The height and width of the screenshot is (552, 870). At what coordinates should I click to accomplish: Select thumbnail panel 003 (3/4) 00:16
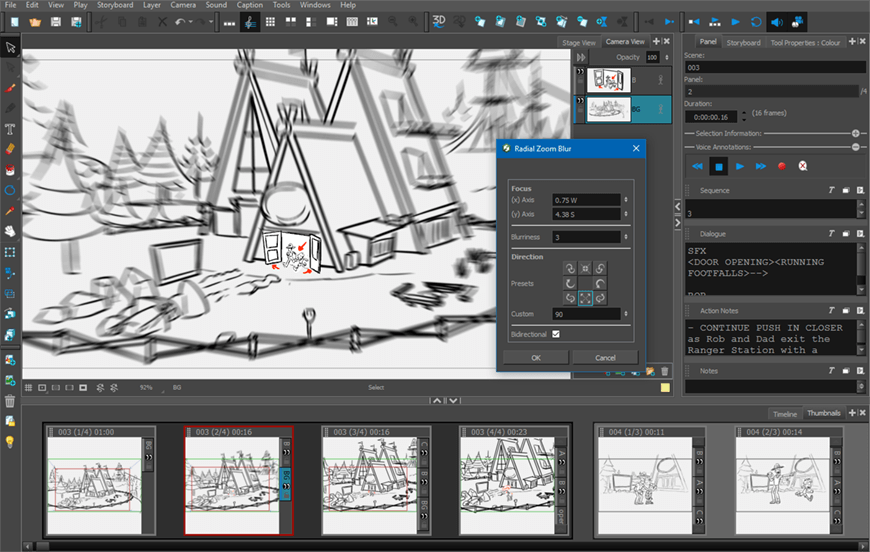point(376,481)
